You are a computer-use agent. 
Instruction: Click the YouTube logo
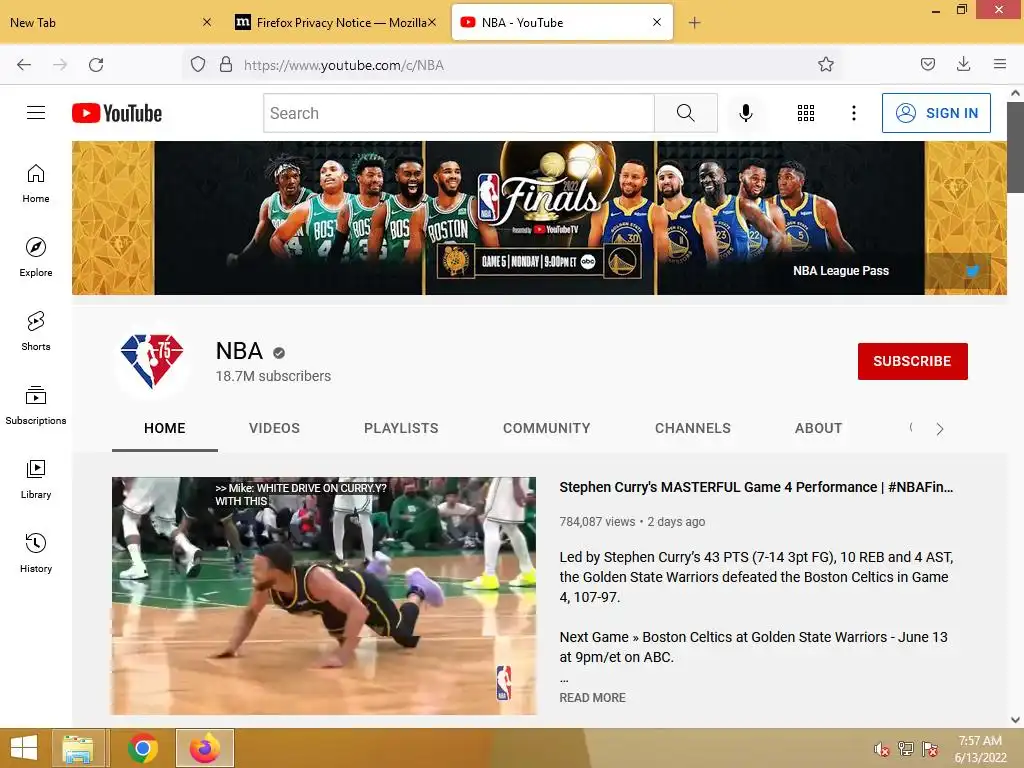pyautogui.click(x=117, y=113)
